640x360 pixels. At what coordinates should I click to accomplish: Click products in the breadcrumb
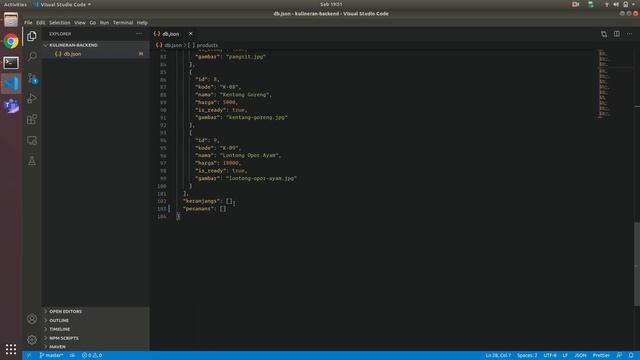tap(207, 45)
